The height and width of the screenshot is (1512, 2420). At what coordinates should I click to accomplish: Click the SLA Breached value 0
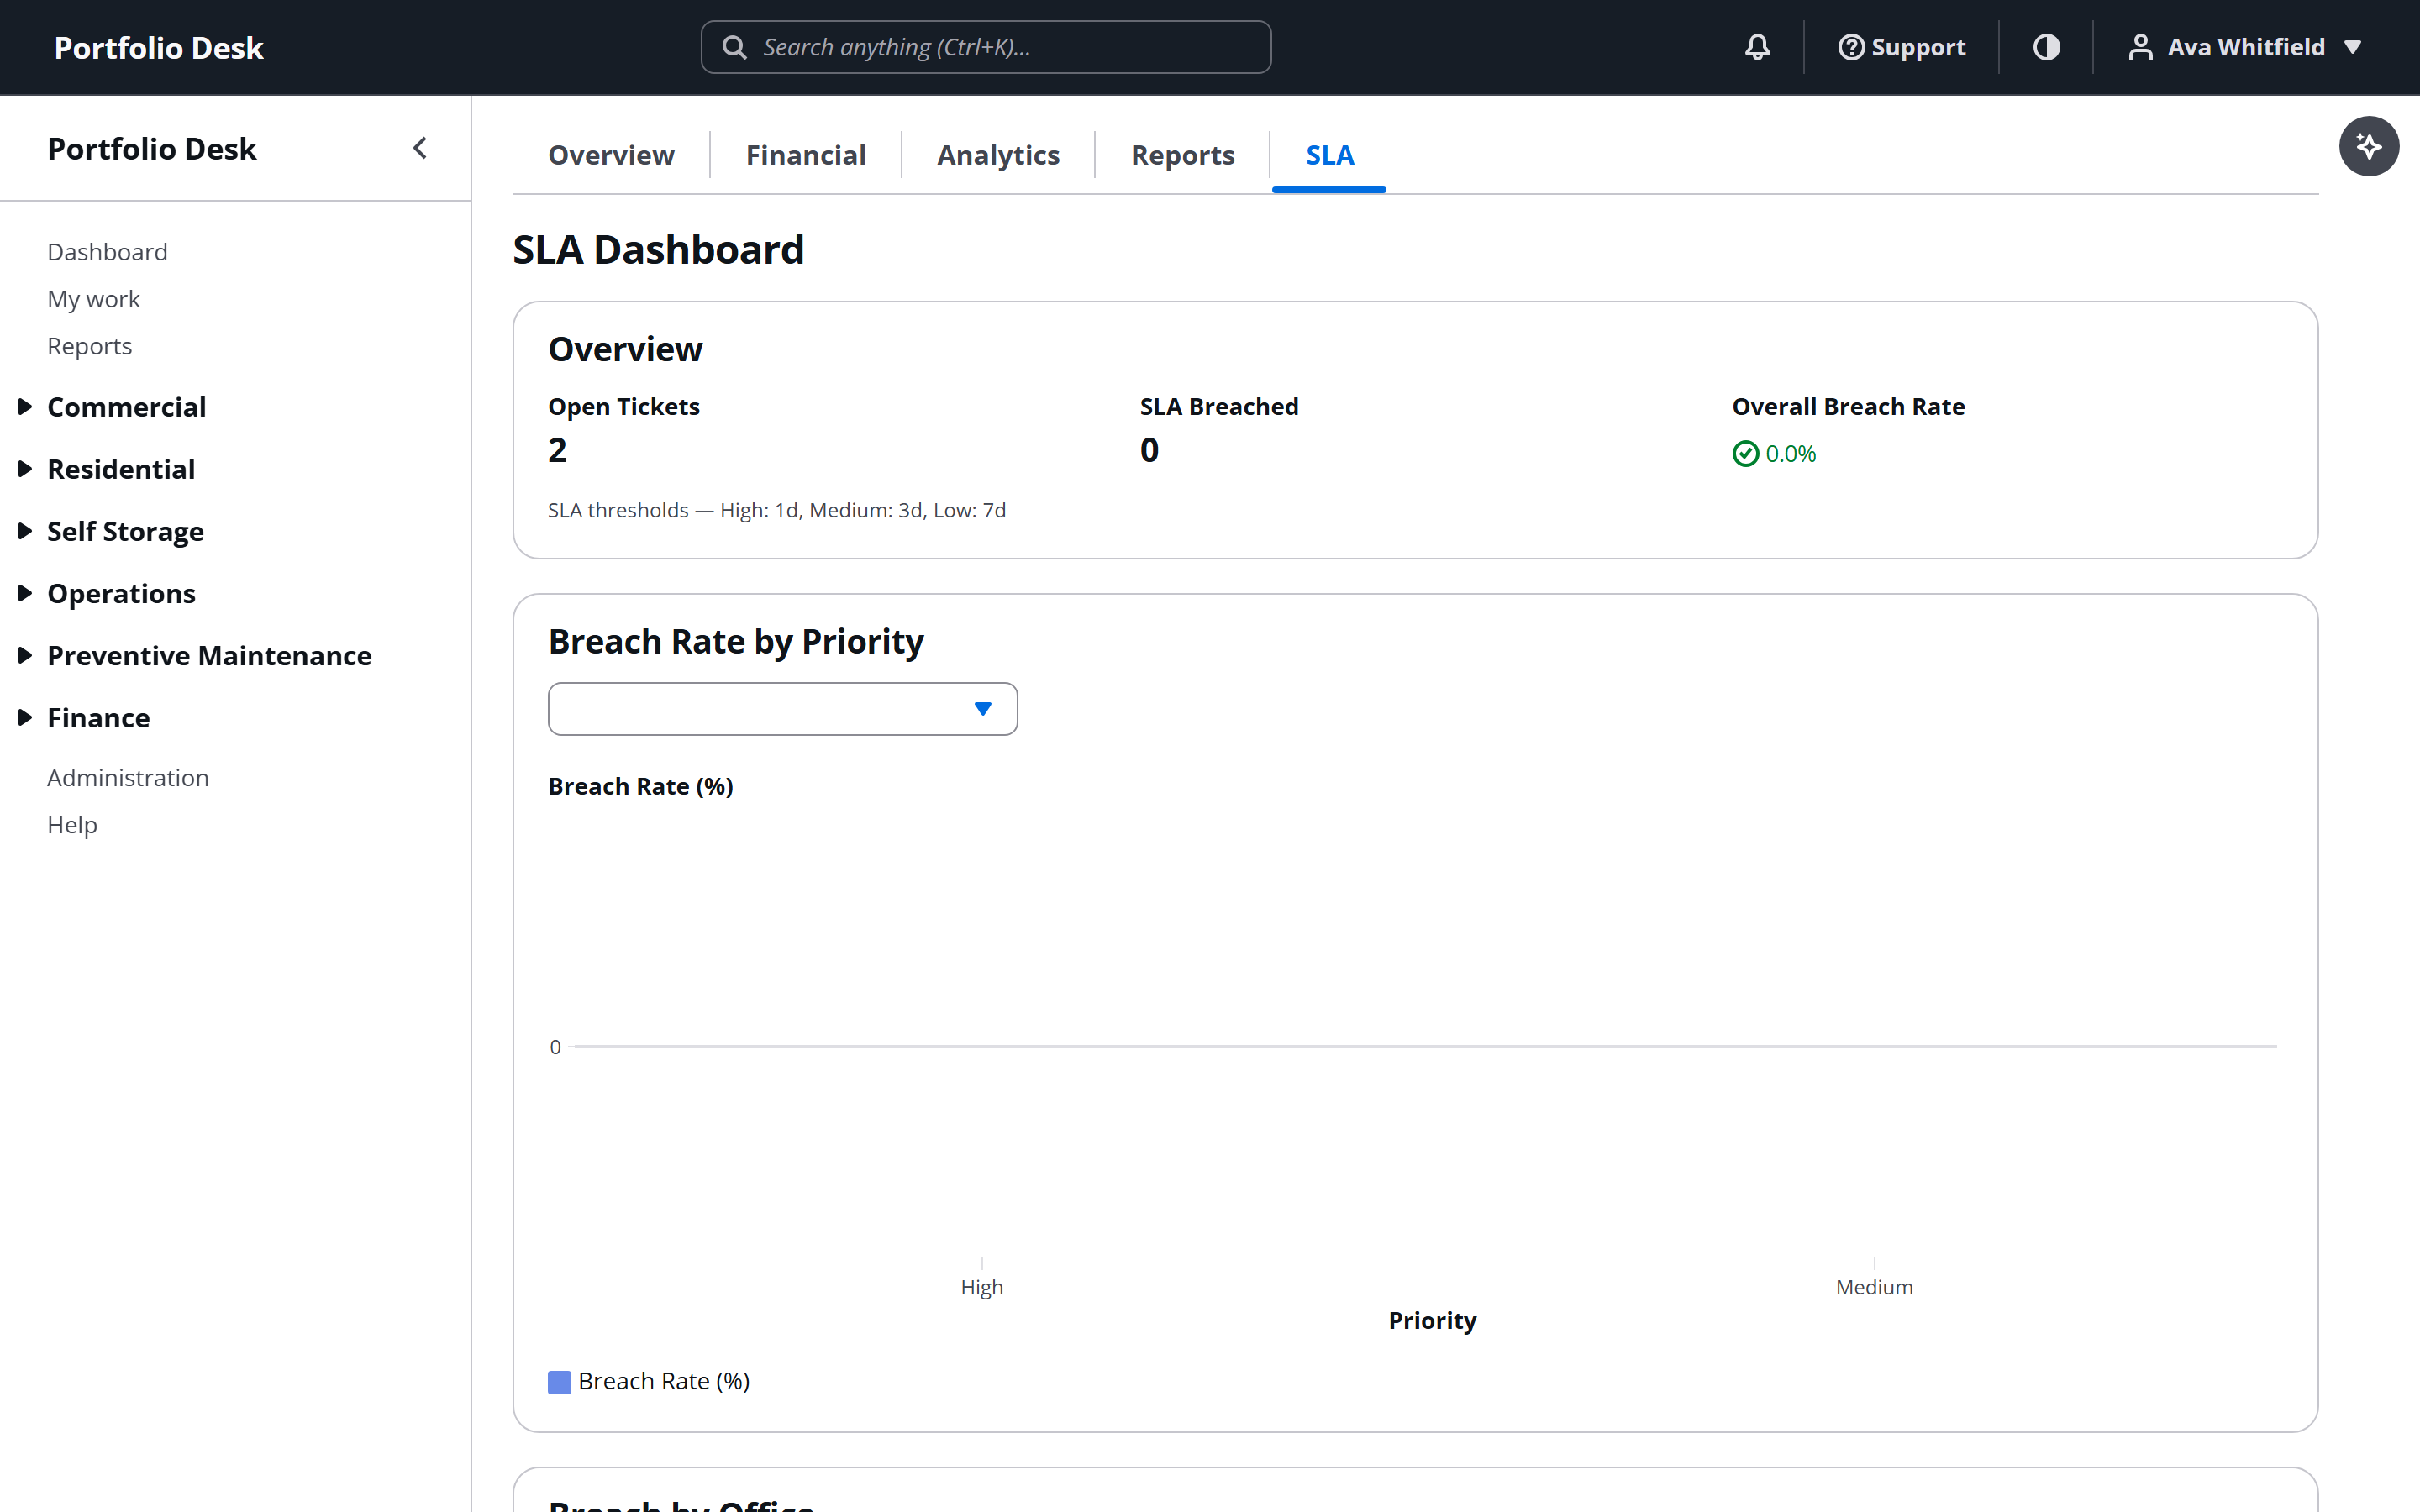point(1149,450)
